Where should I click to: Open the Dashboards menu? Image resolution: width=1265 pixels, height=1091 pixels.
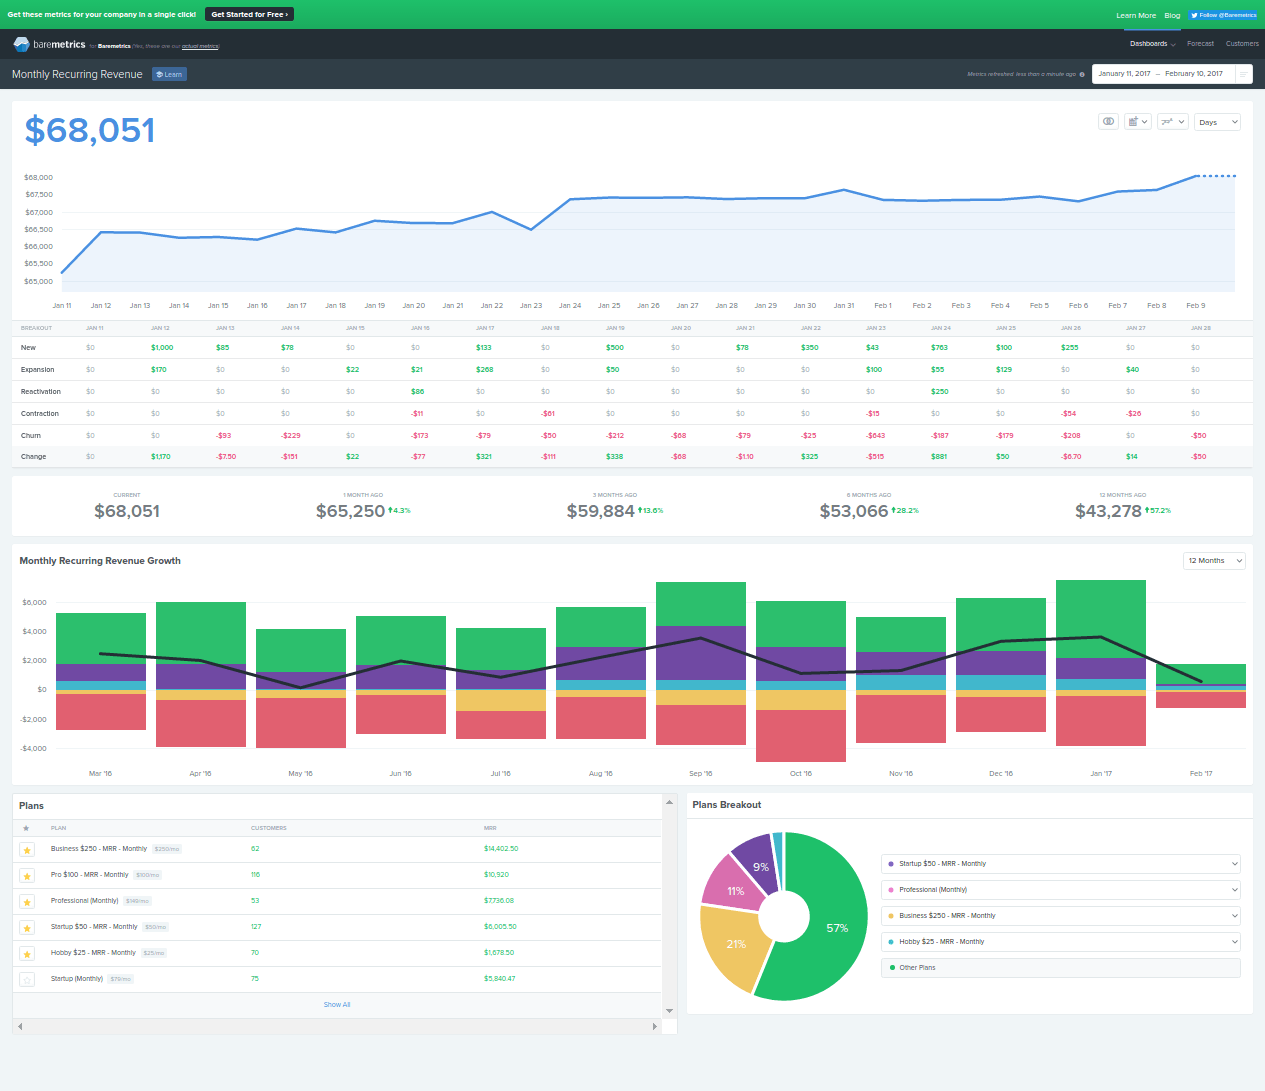(1151, 44)
